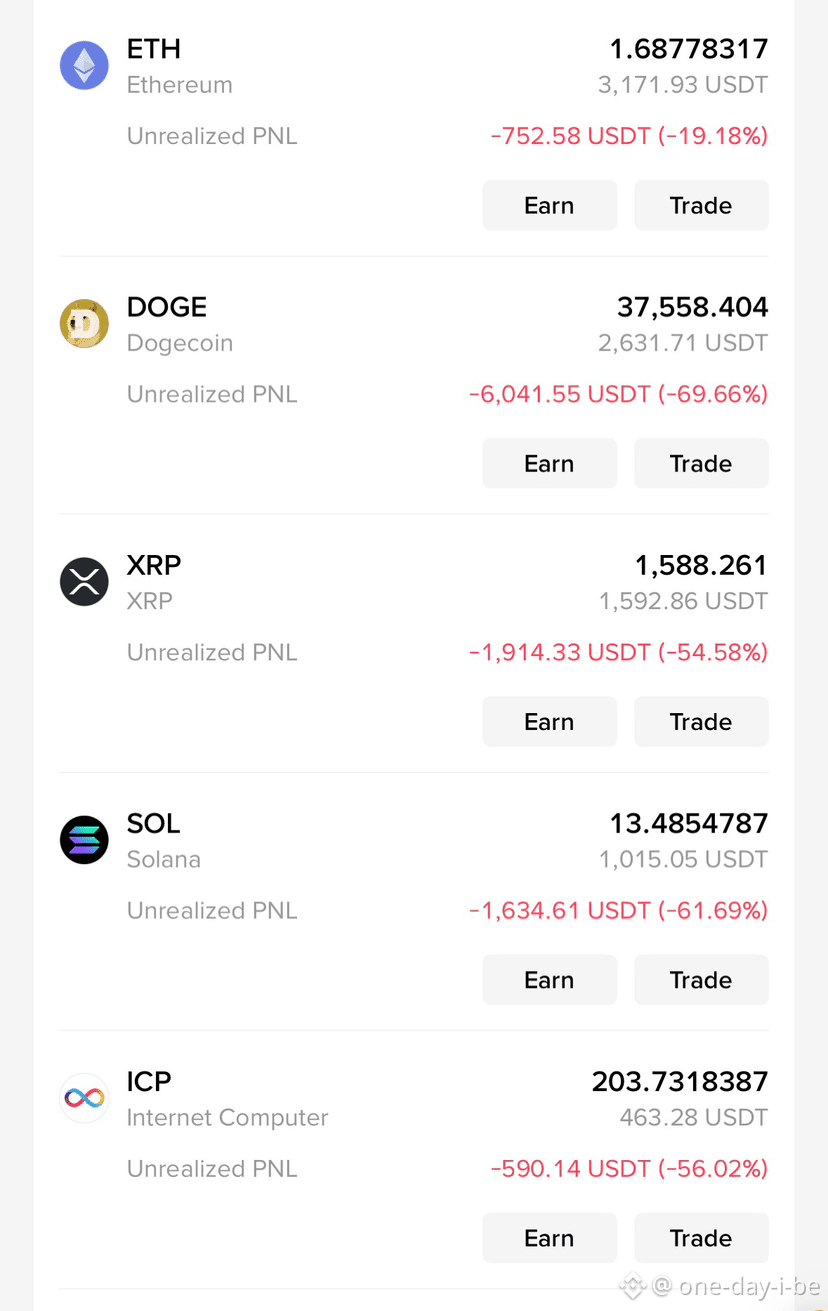Open Trade for ICP
828x1311 pixels.
point(701,1237)
